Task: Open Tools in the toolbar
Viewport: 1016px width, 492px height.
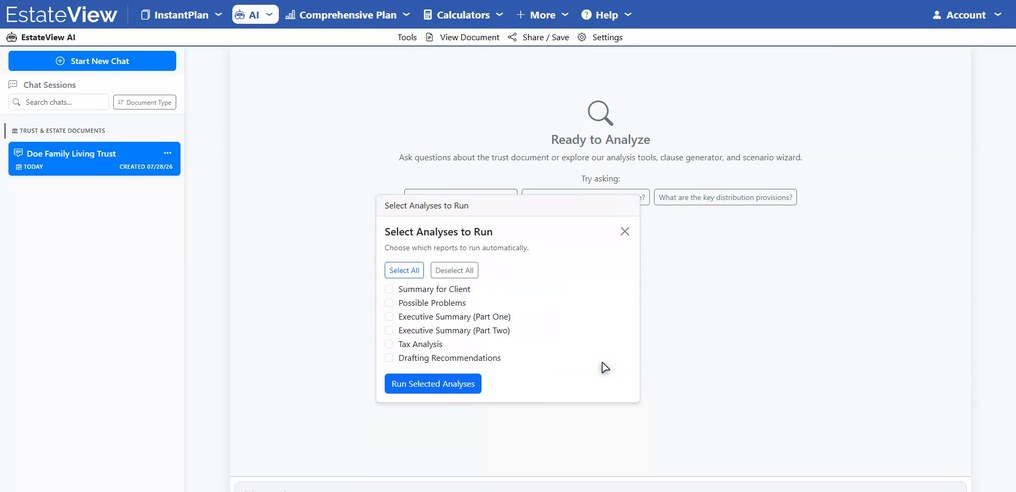Action: (x=407, y=38)
